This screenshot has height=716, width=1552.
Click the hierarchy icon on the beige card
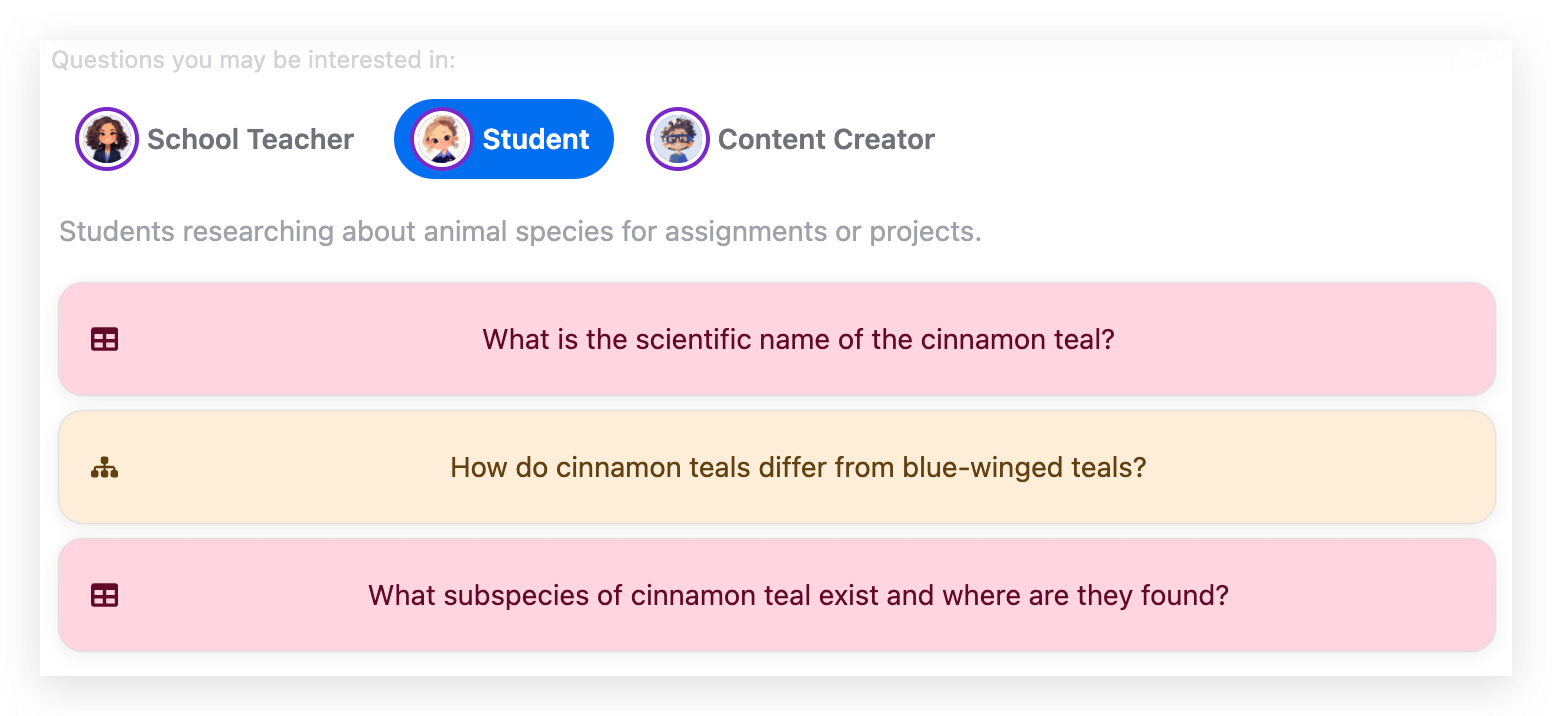(x=105, y=467)
